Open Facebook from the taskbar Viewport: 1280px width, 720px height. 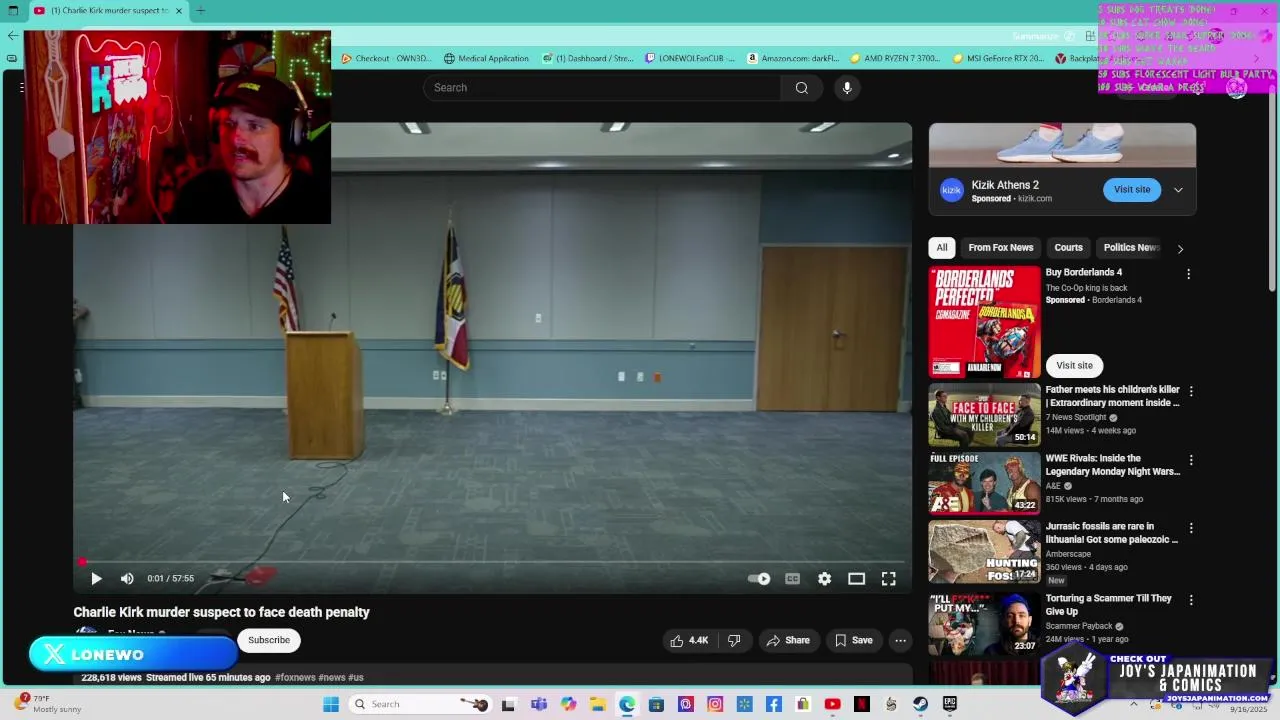tap(774, 704)
